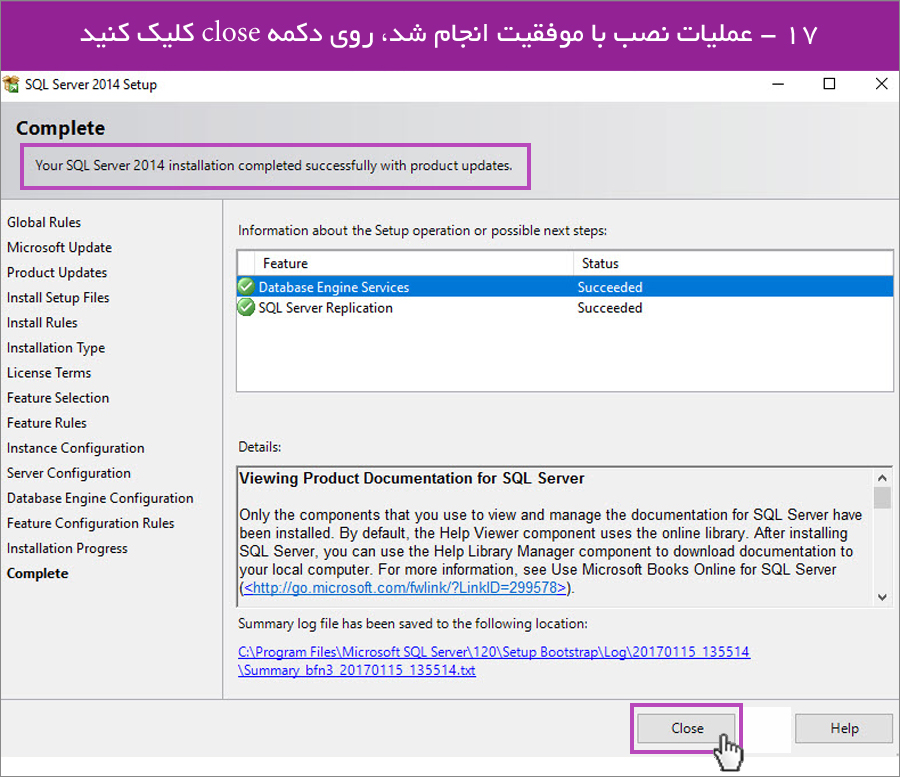Click the Details scrollbar up arrow
The image size is (900, 777).
click(x=882, y=477)
